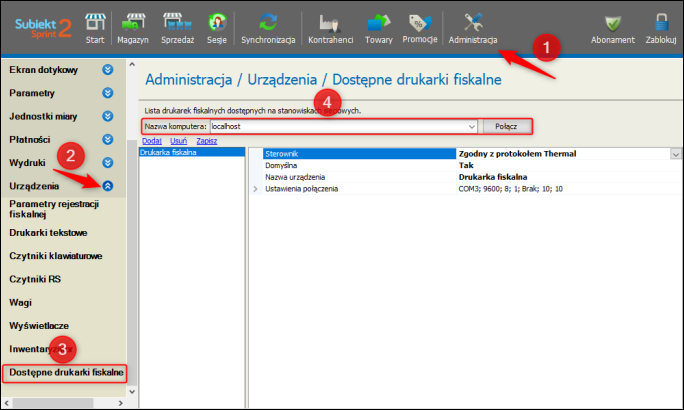Click the Jednostki miary sidebar label
Viewport: 684px width, 410px height.
(43, 116)
